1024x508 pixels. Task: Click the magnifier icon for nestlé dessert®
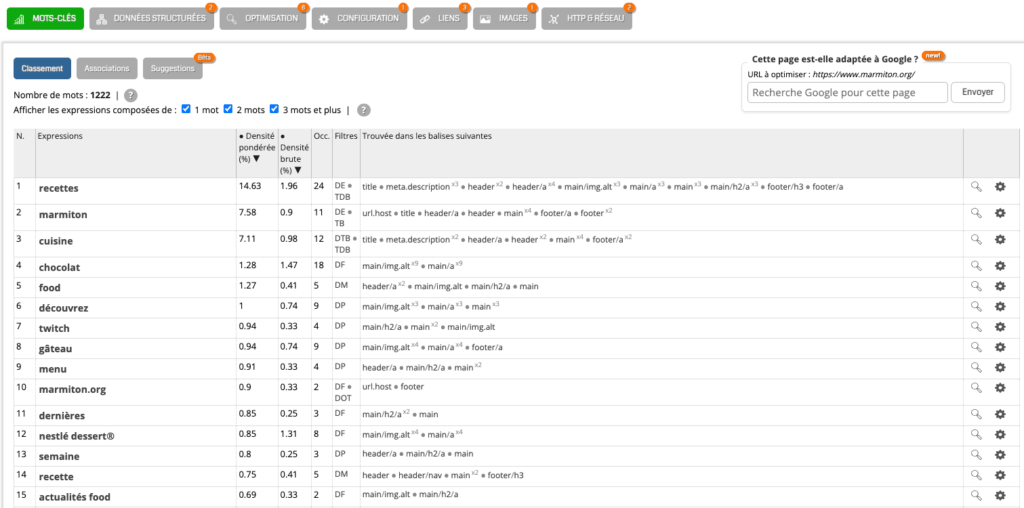tap(975, 434)
